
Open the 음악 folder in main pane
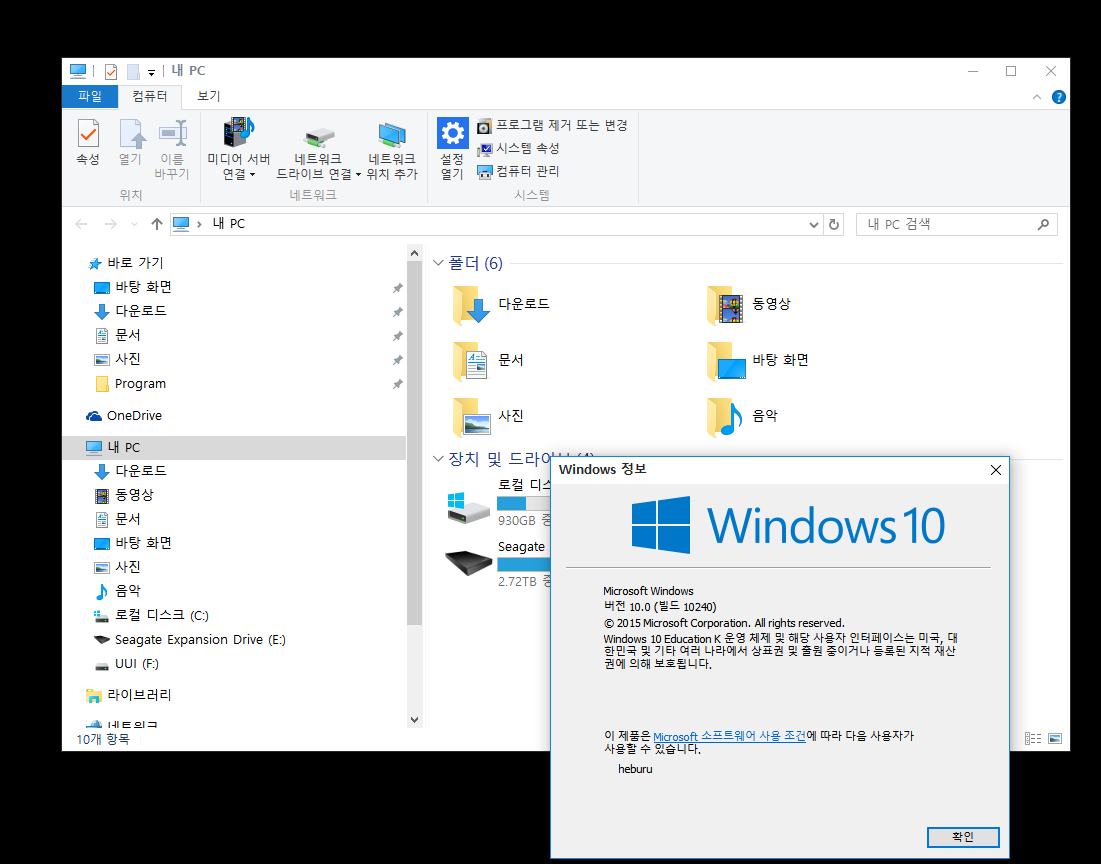(x=742, y=417)
